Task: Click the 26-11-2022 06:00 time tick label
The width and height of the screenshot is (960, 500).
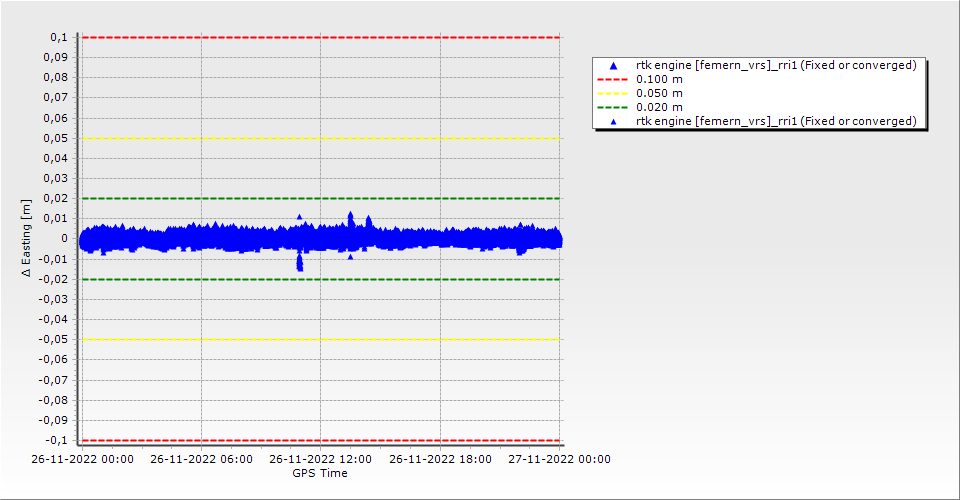Action: click(201, 460)
